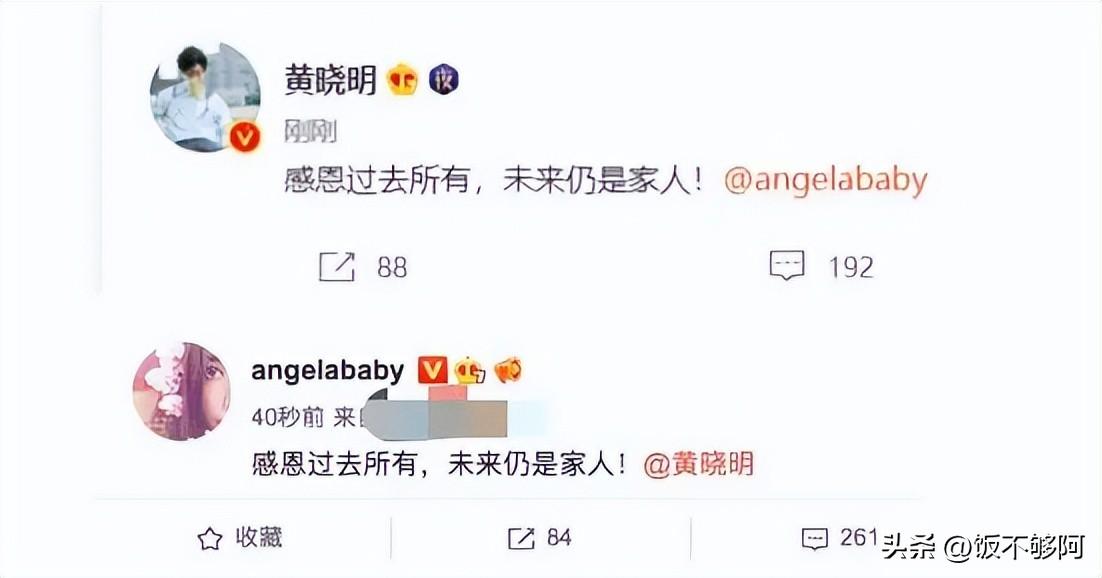
Task: Follow the @angelababy mention link
Action: point(825,181)
